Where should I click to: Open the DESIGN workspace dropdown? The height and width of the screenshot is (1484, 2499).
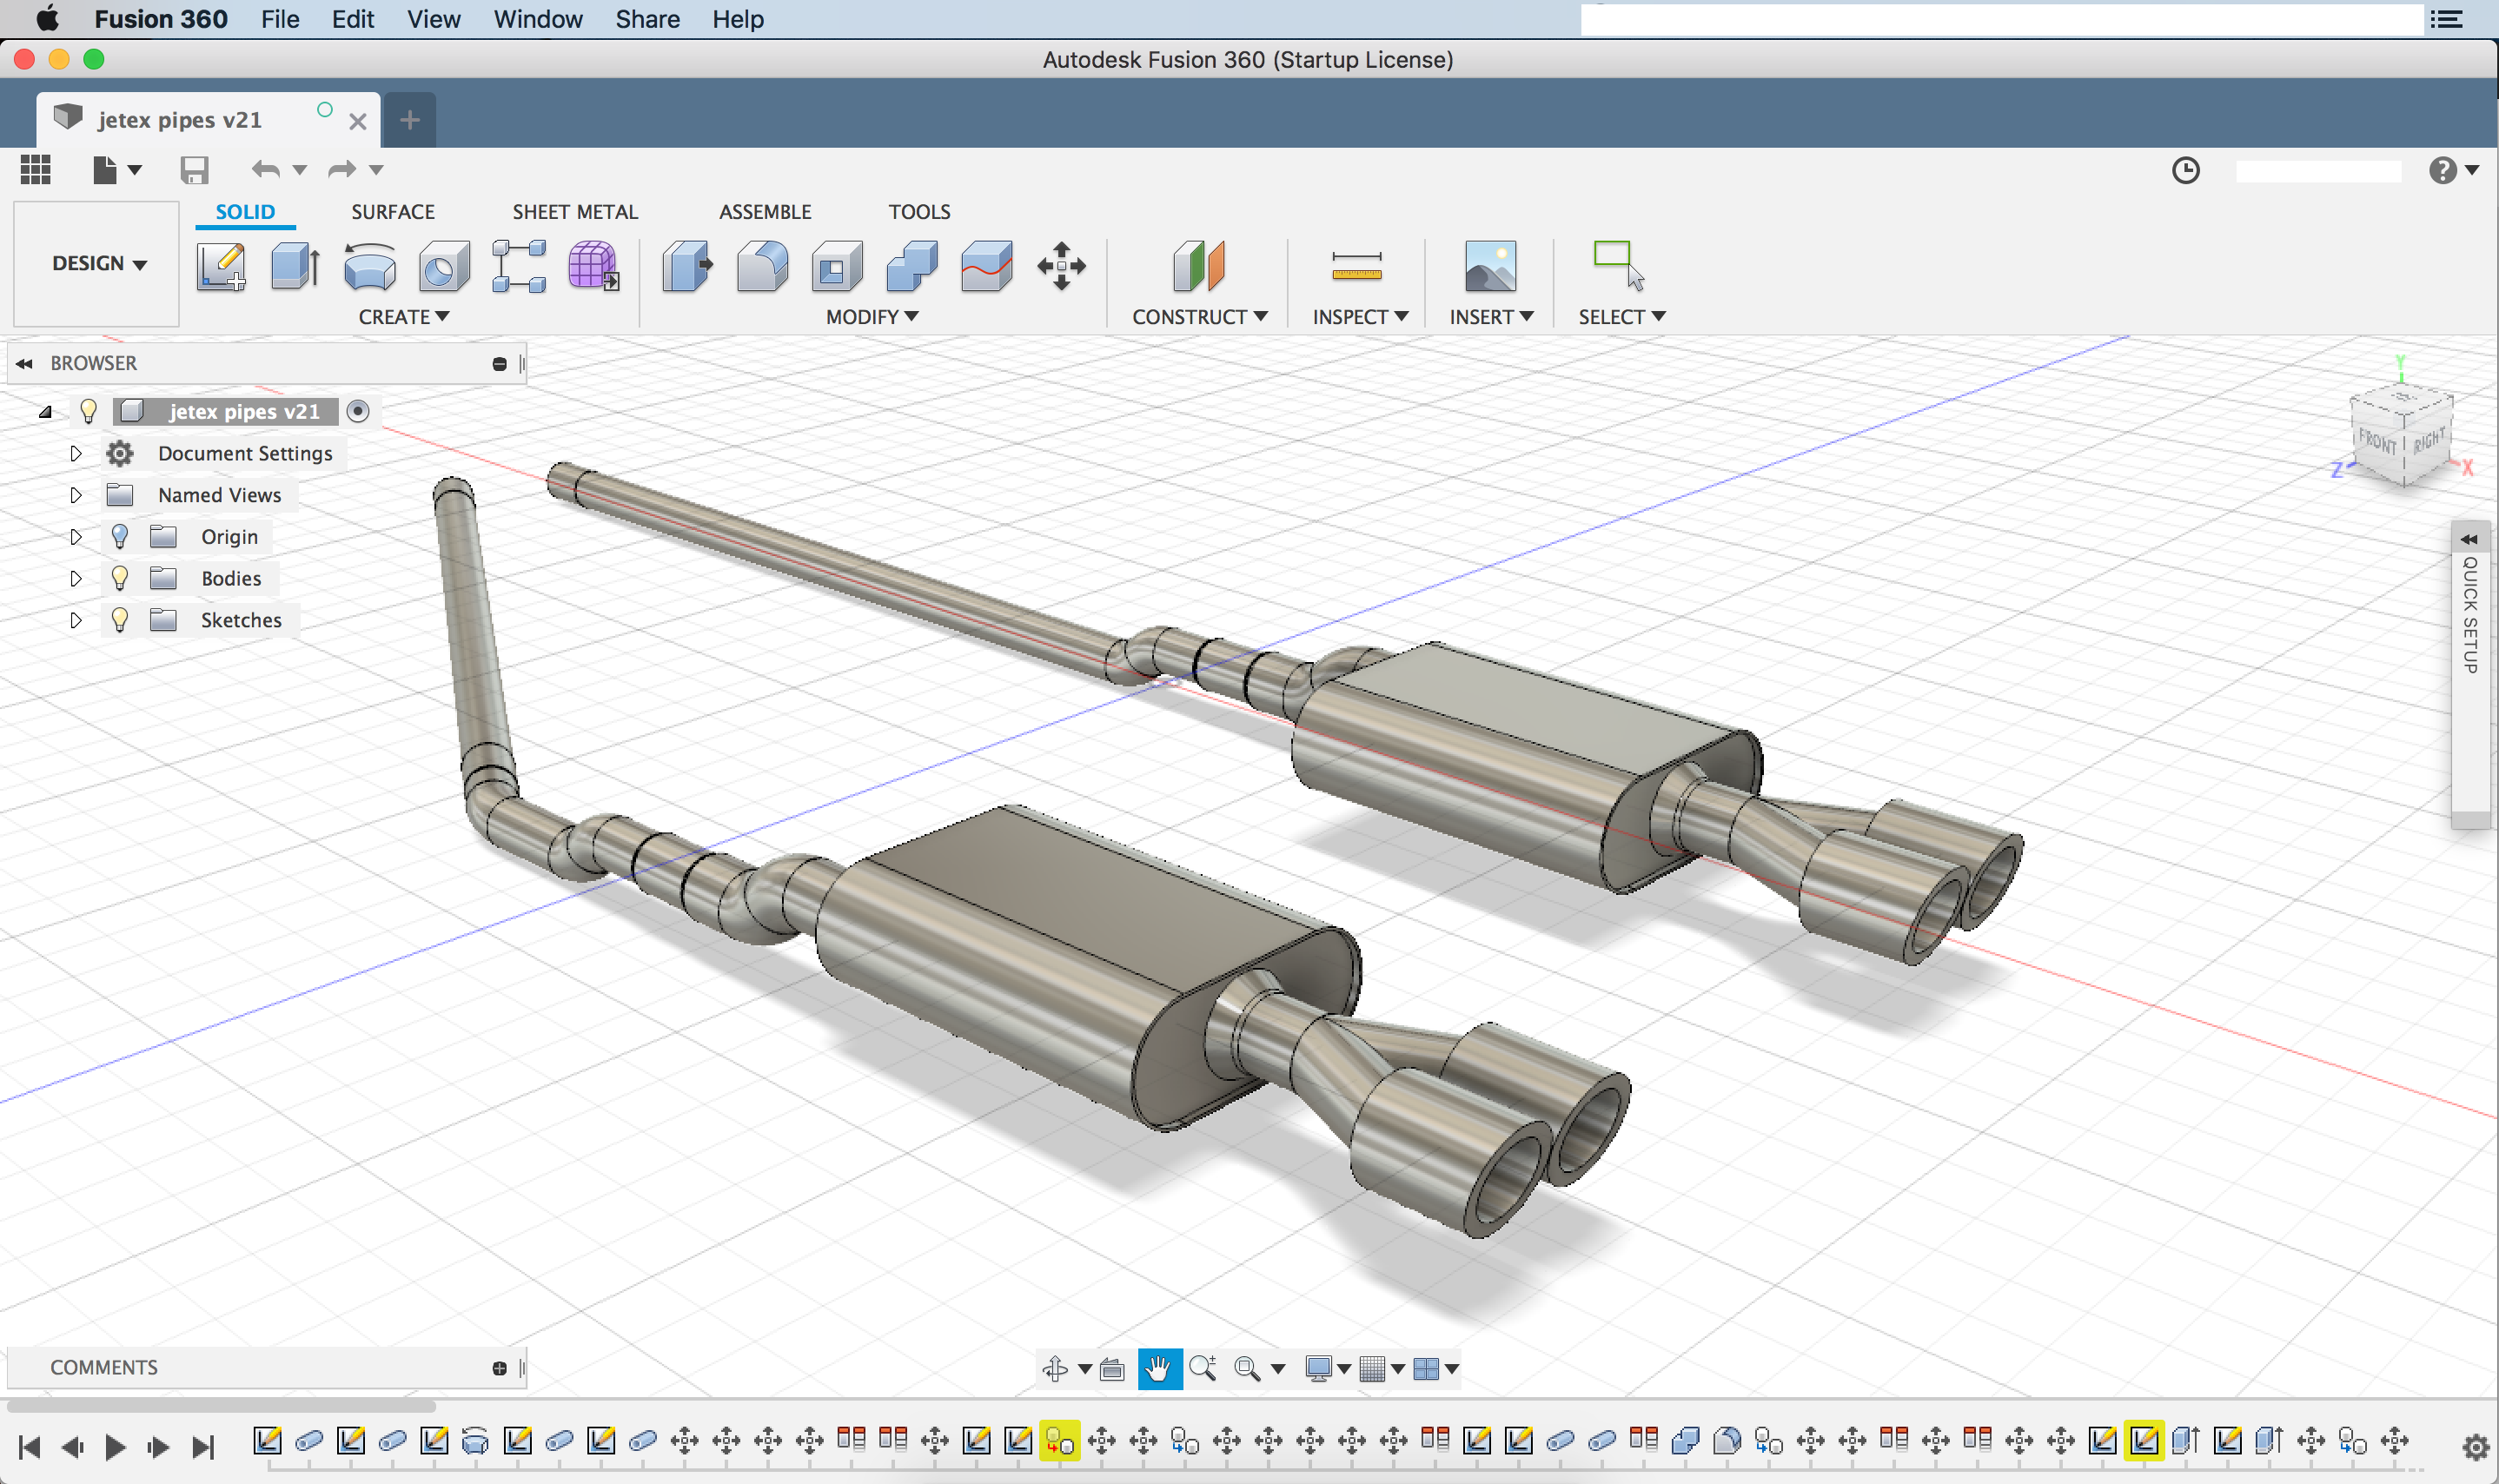(x=98, y=263)
